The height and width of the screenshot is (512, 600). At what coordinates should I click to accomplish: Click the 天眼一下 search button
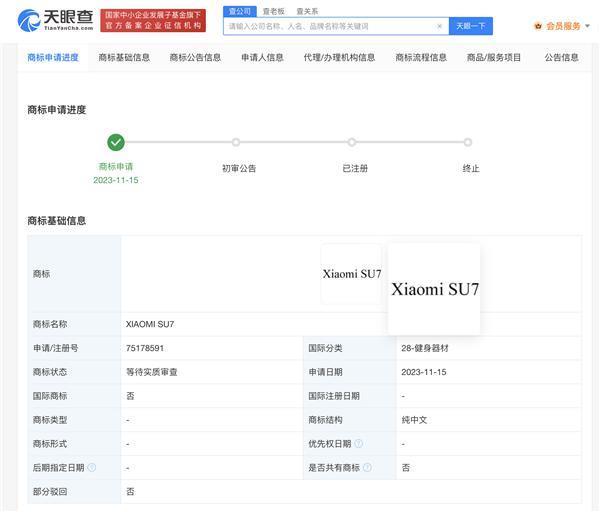coord(470,26)
